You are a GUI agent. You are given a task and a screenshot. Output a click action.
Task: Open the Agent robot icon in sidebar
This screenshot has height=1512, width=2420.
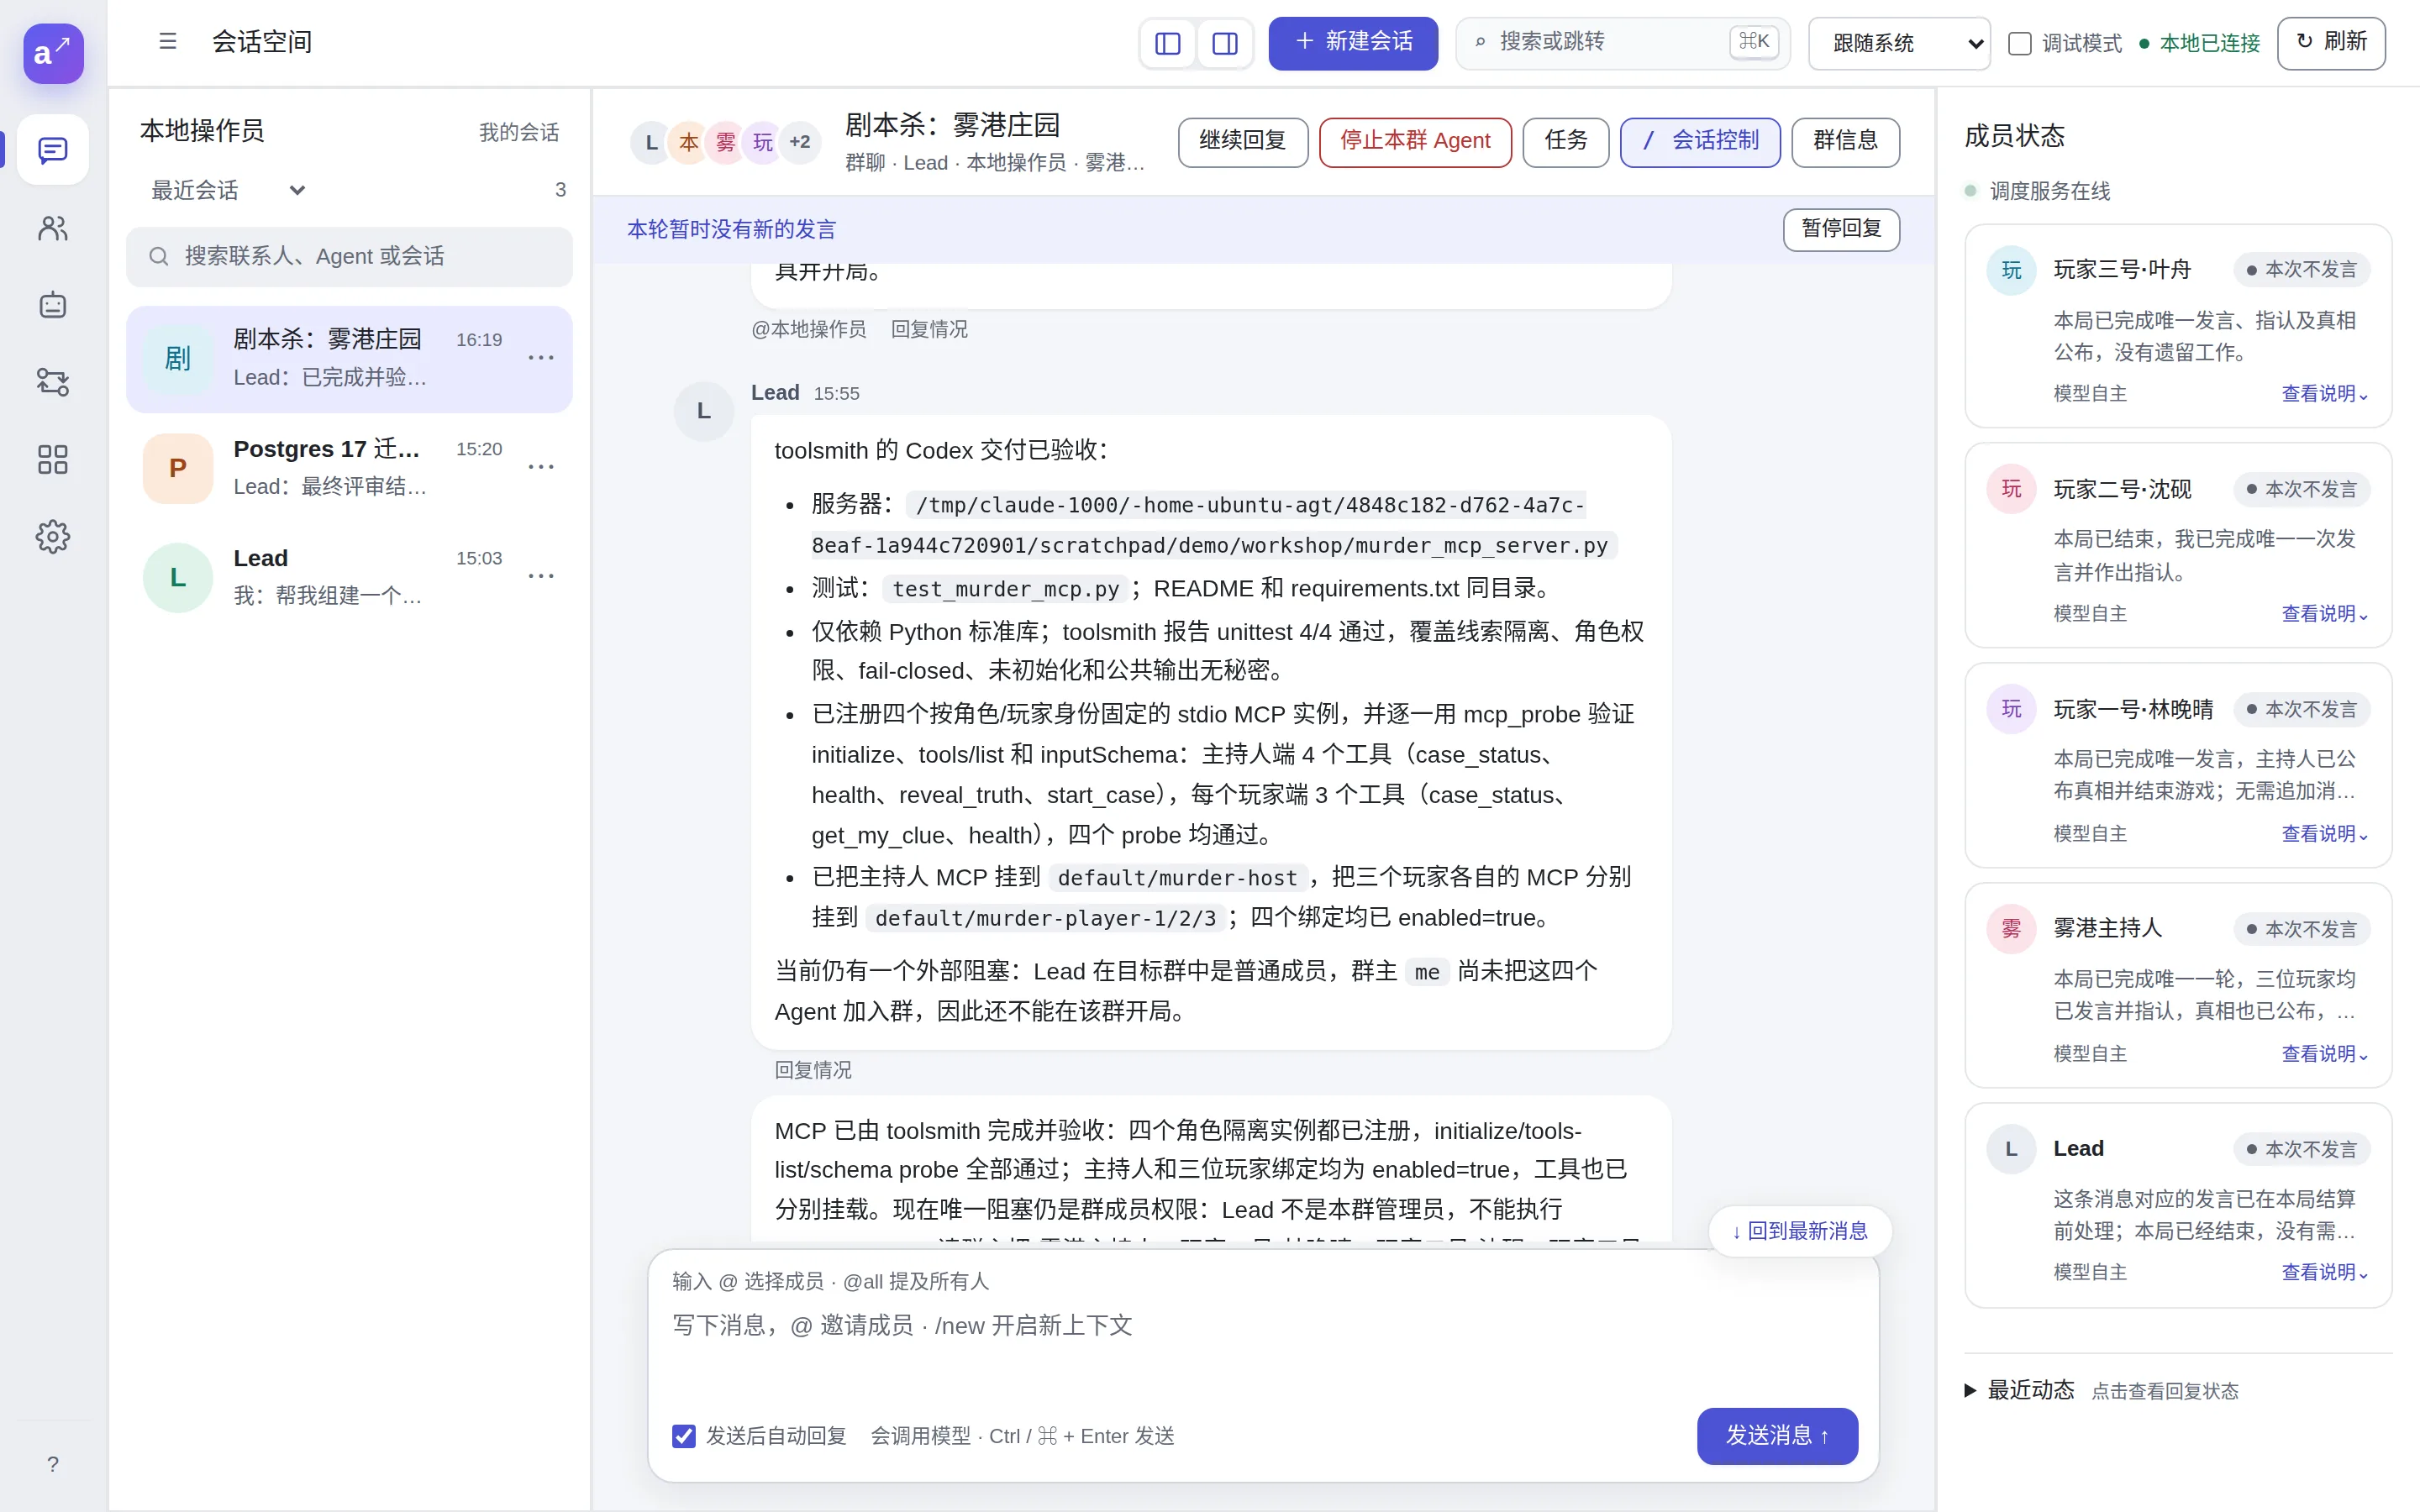click(52, 305)
